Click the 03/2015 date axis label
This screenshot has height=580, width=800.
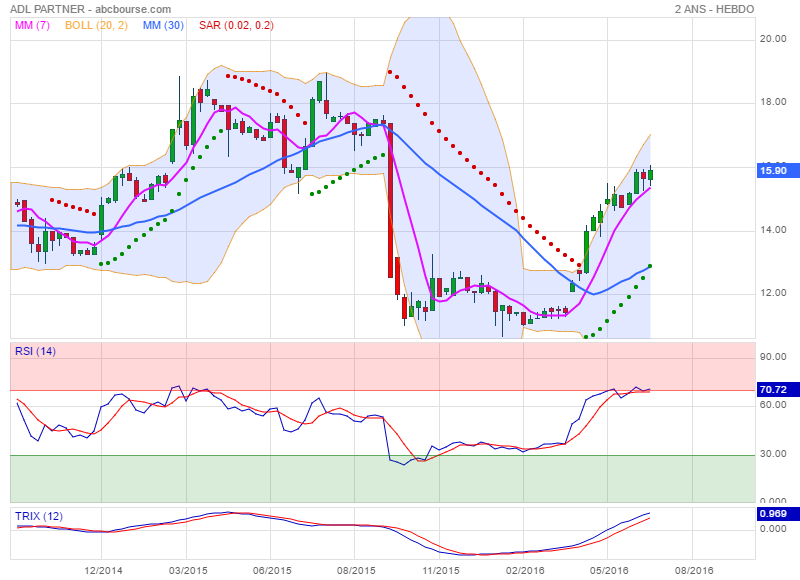(188, 570)
